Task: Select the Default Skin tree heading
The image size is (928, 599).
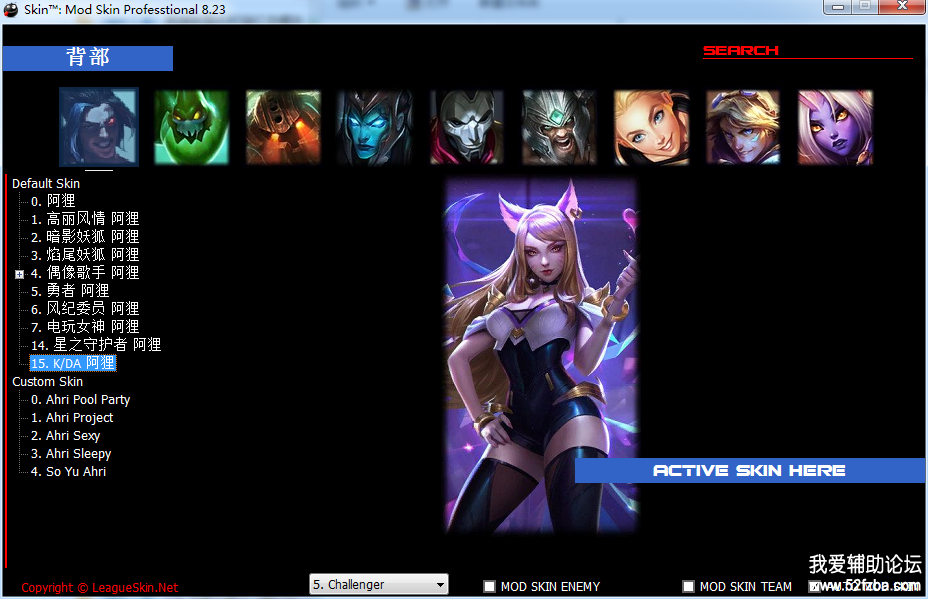Action: [46, 183]
